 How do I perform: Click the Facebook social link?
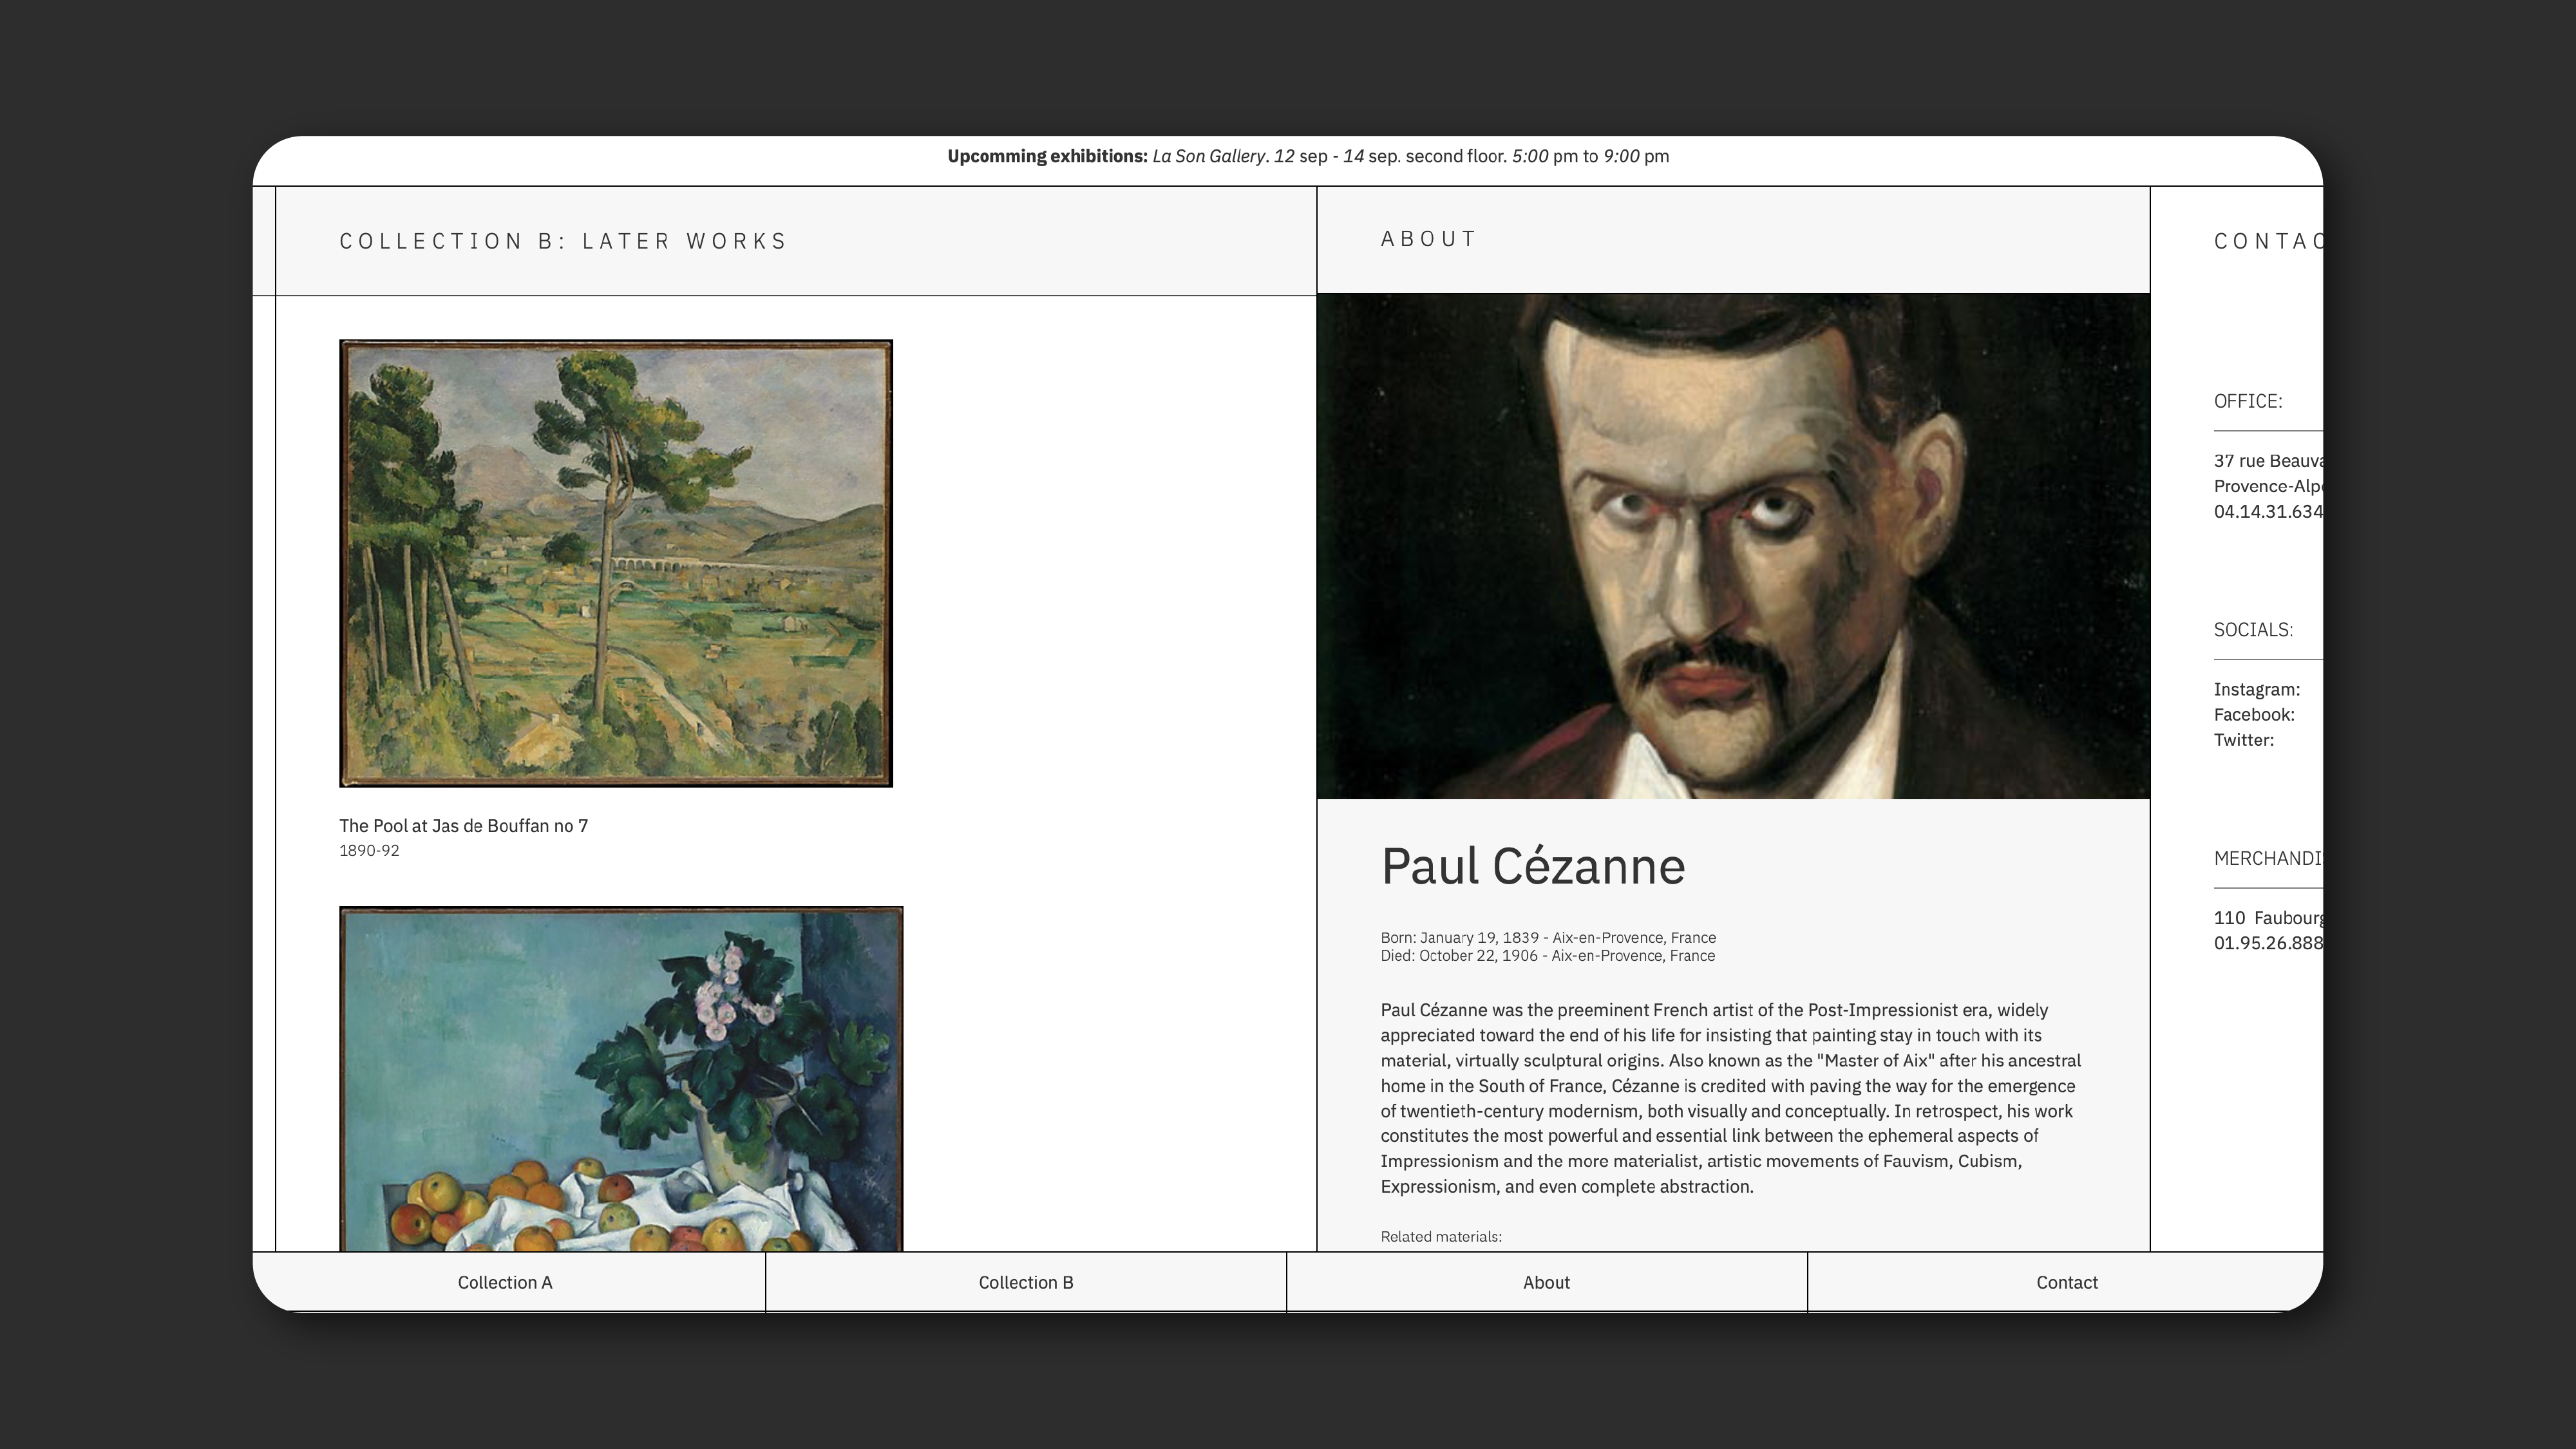(2254, 715)
